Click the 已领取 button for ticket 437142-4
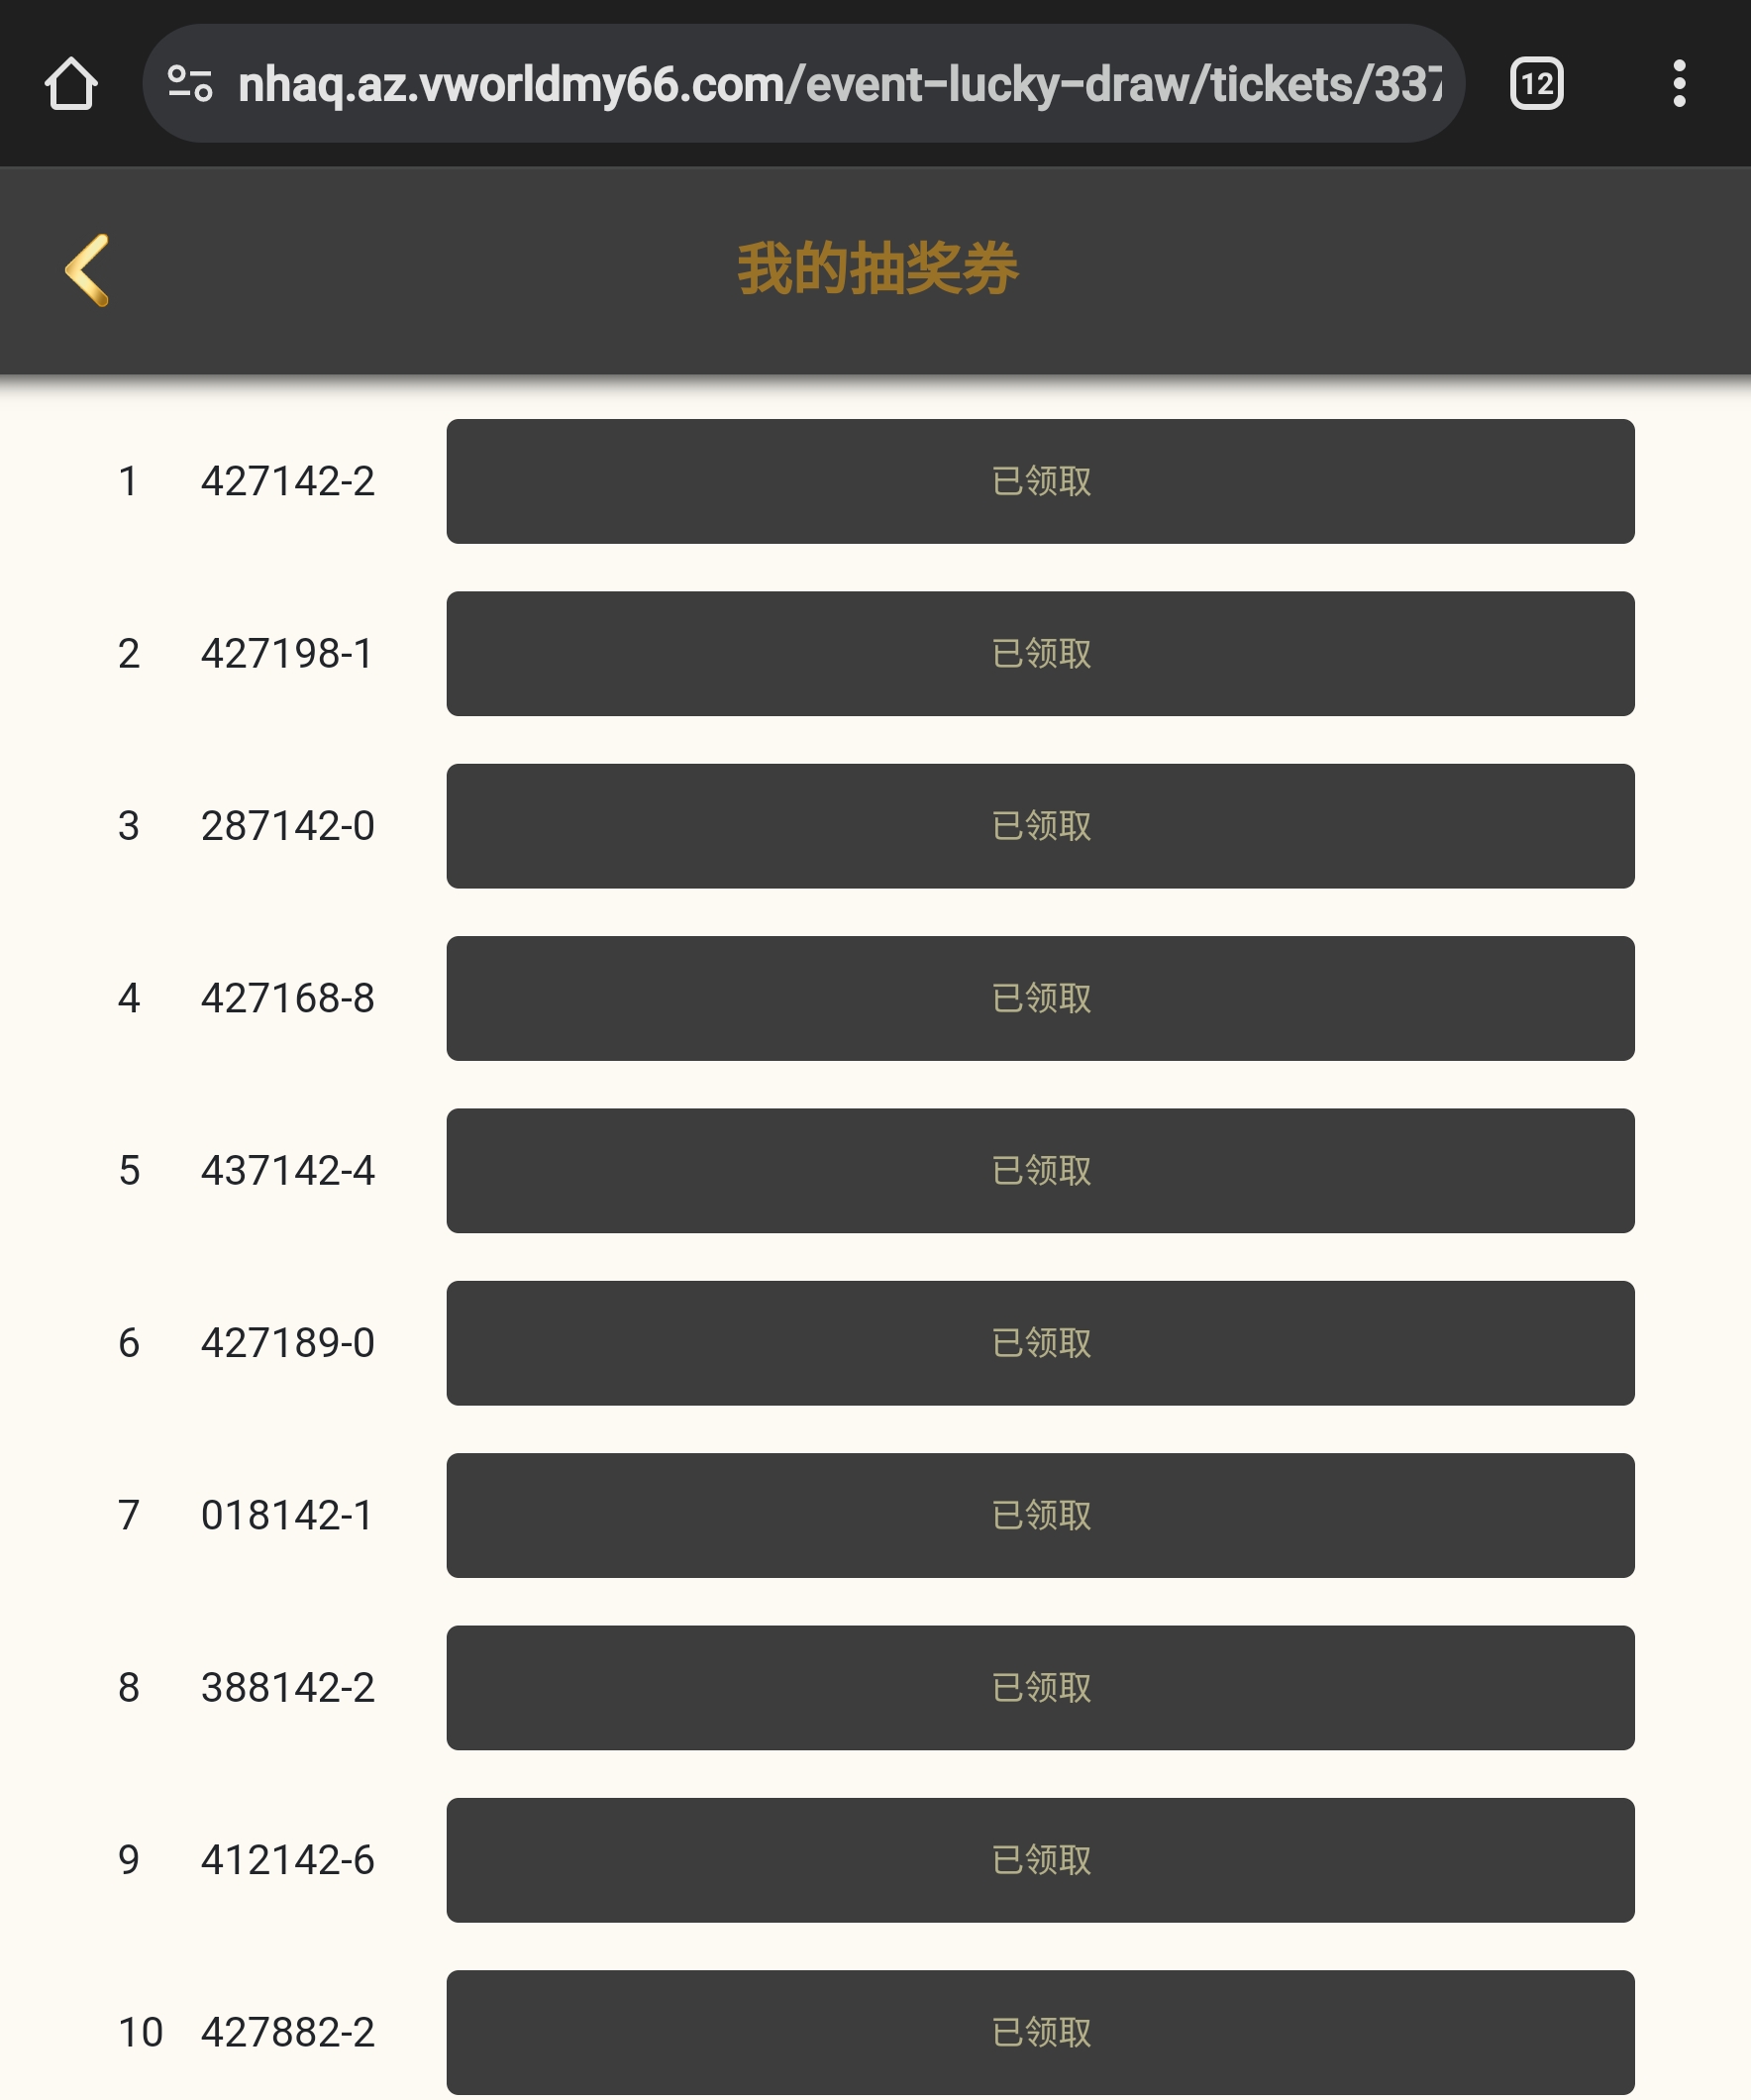 coord(1040,1171)
